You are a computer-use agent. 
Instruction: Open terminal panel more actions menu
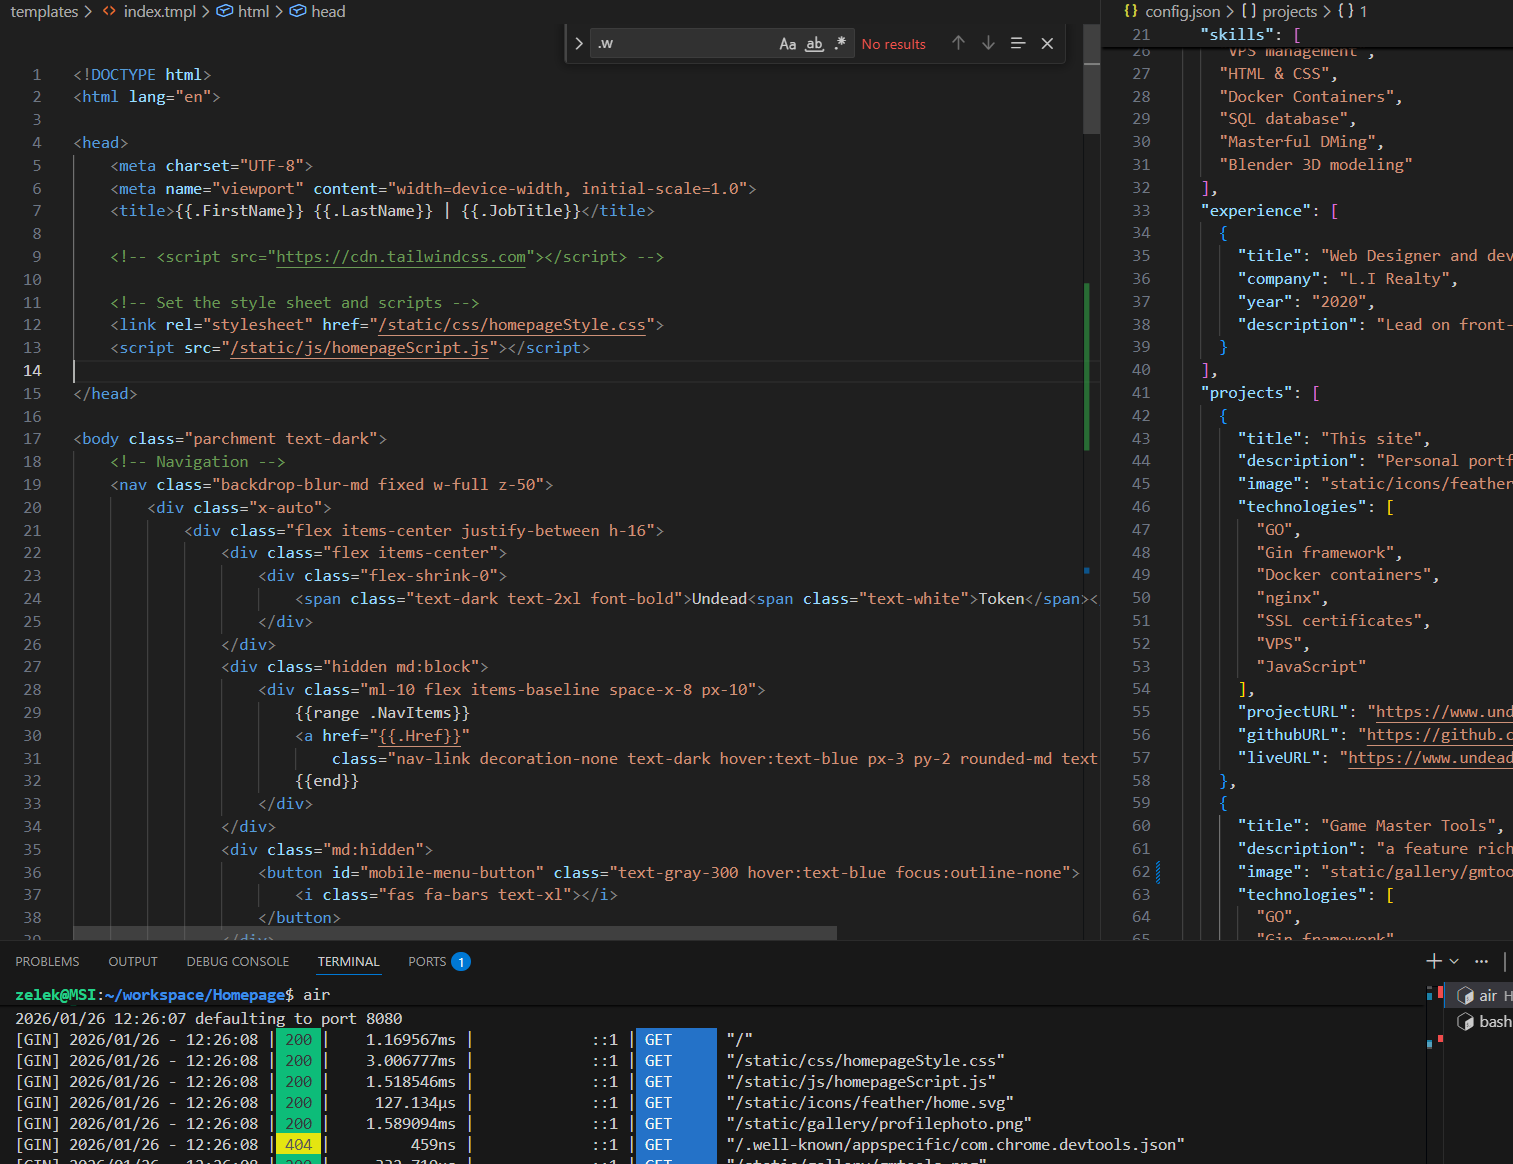(x=1481, y=961)
